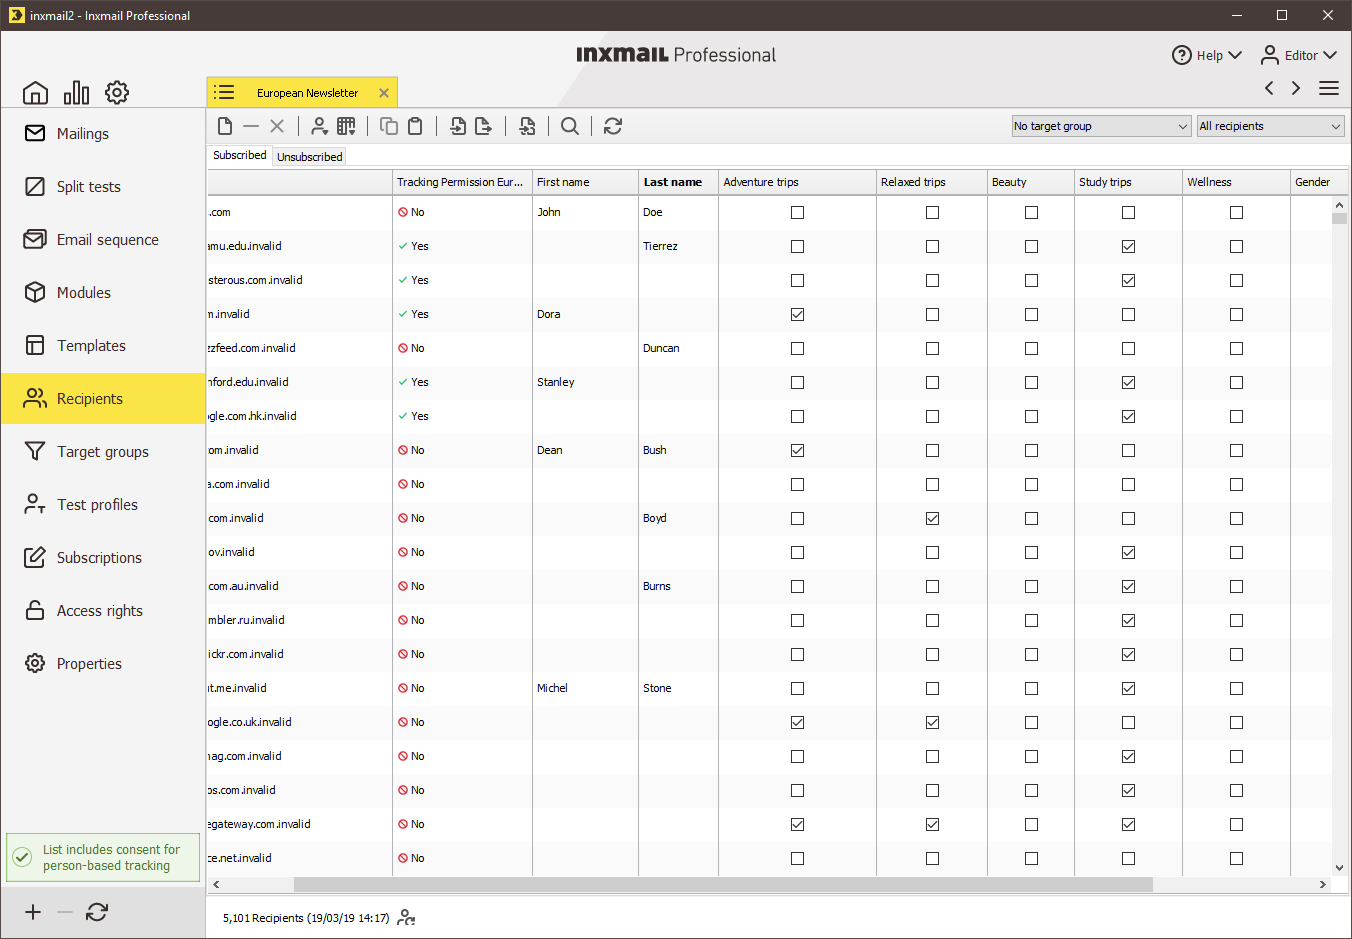The image size is (1352, 939).
Task: Click the list icon on European Newsletter tab
Action: pos(225,93)
